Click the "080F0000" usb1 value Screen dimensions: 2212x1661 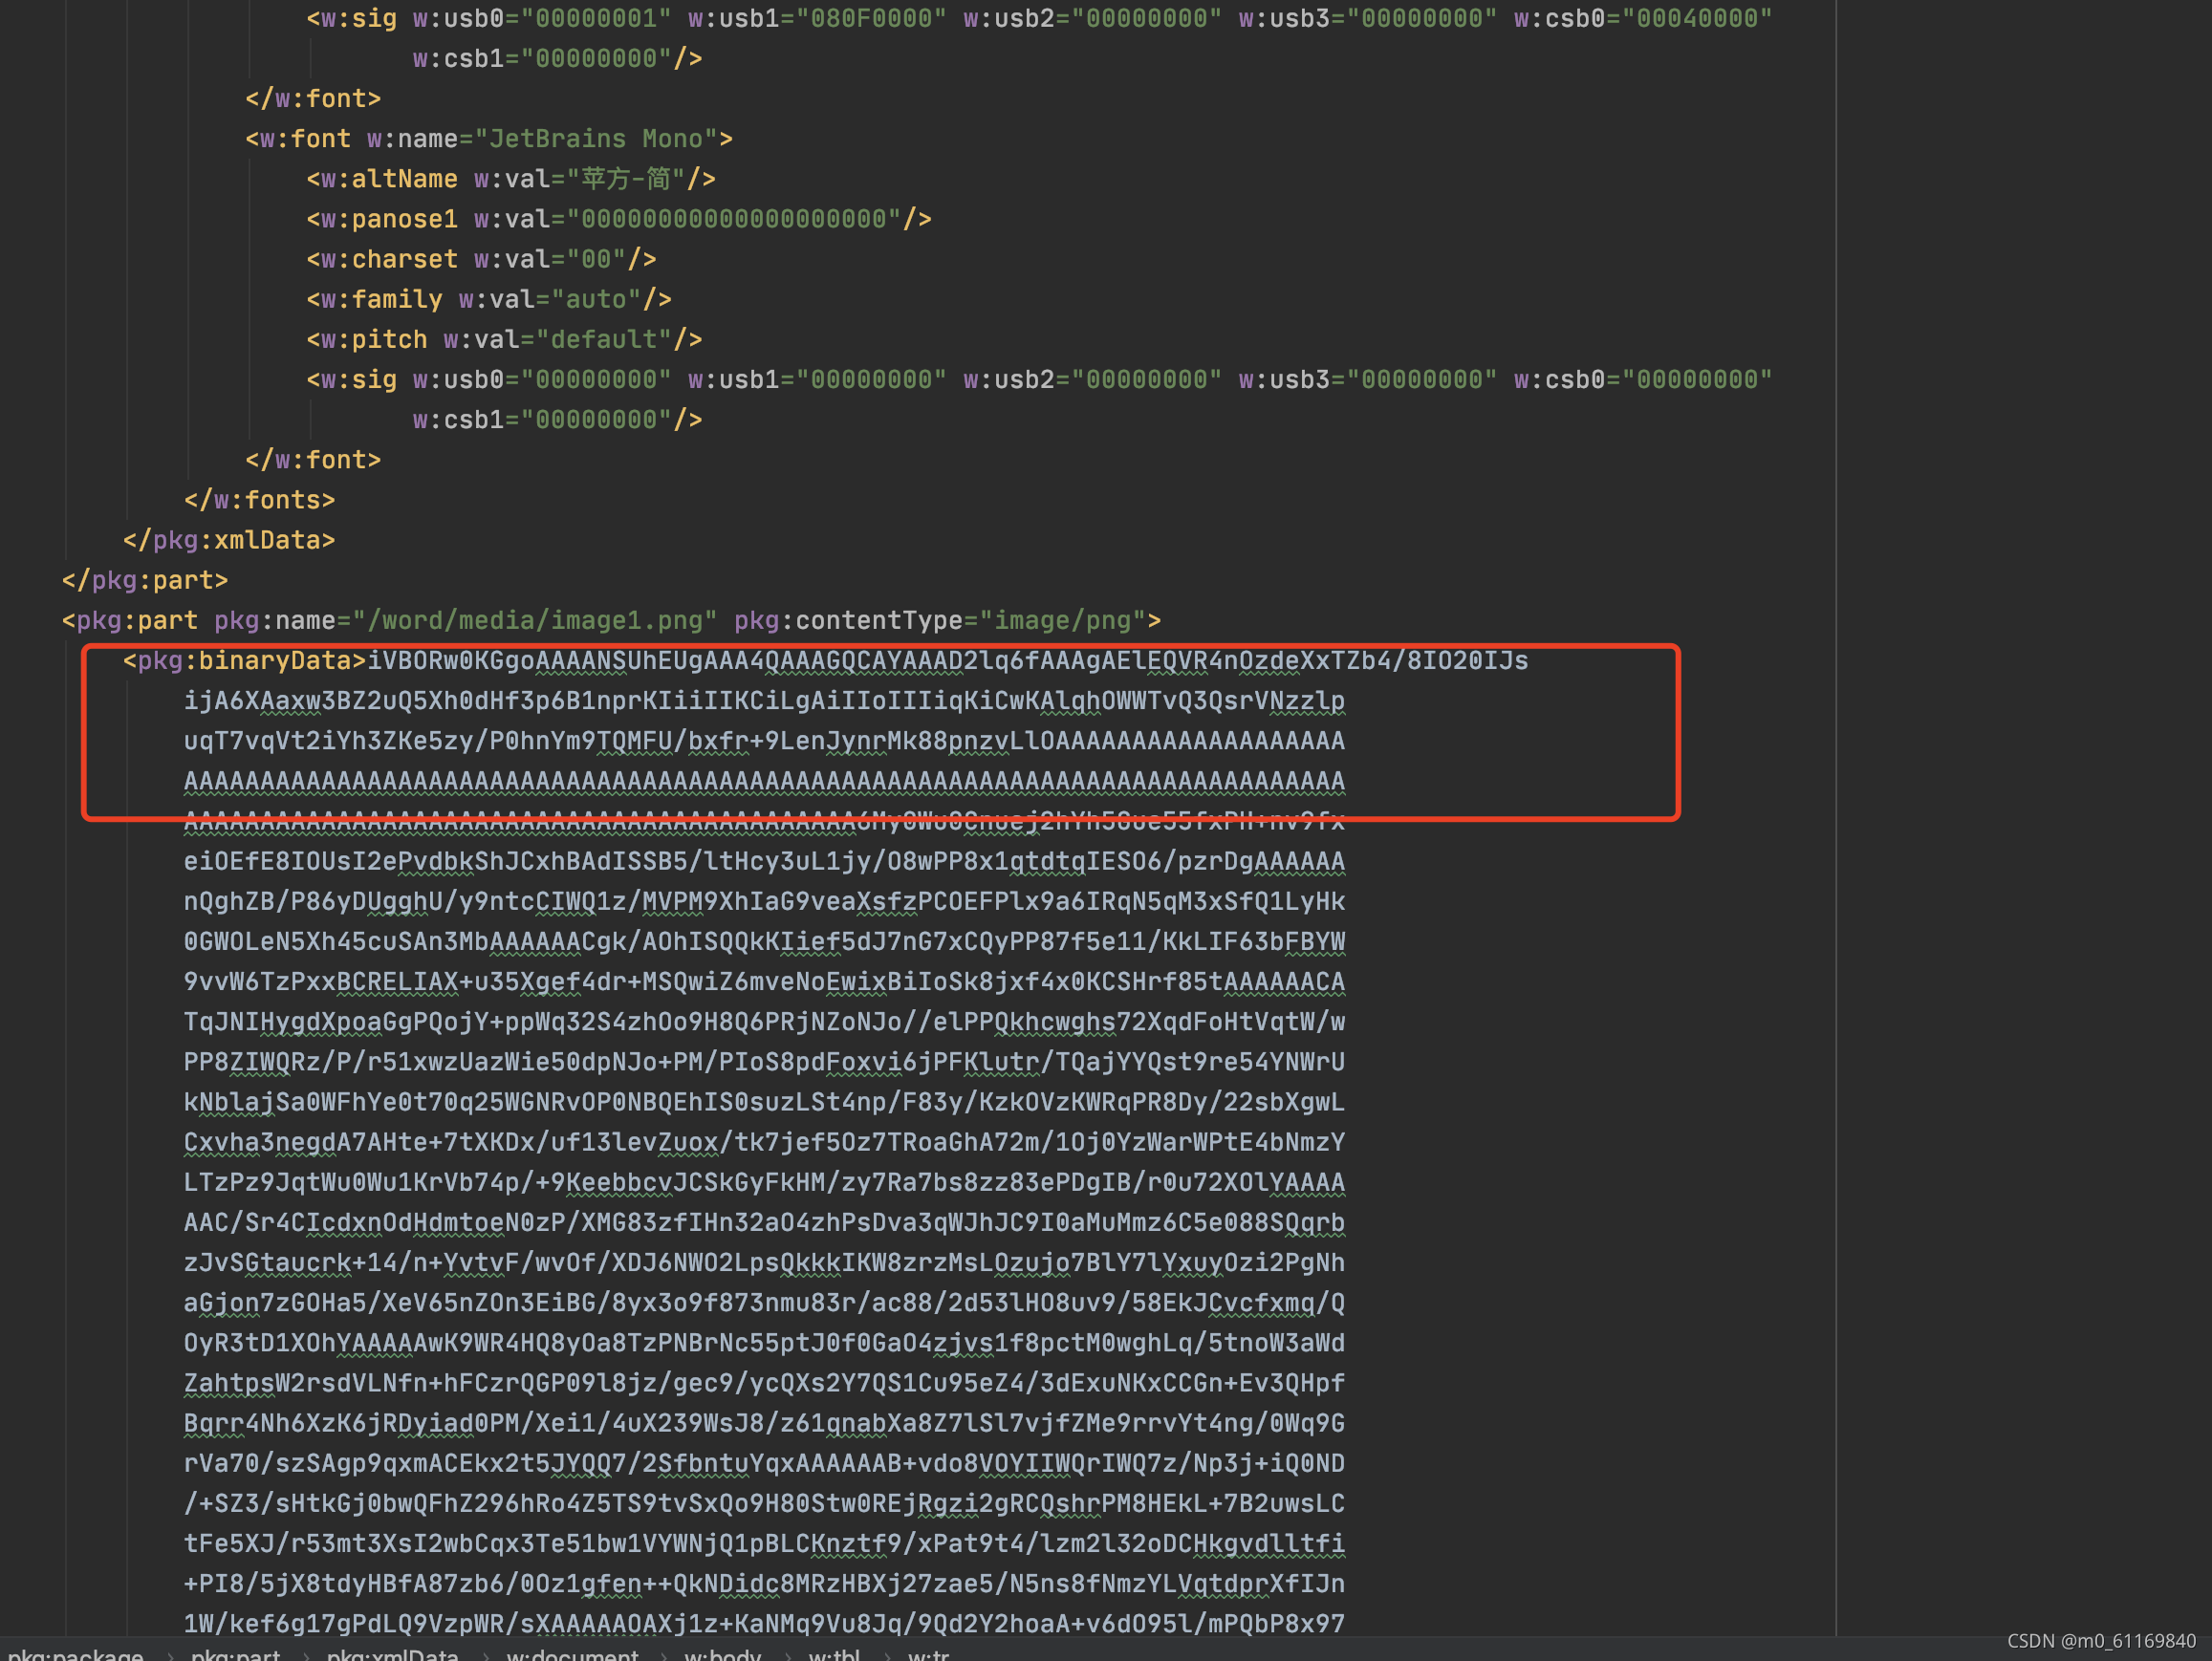point(870,19)
